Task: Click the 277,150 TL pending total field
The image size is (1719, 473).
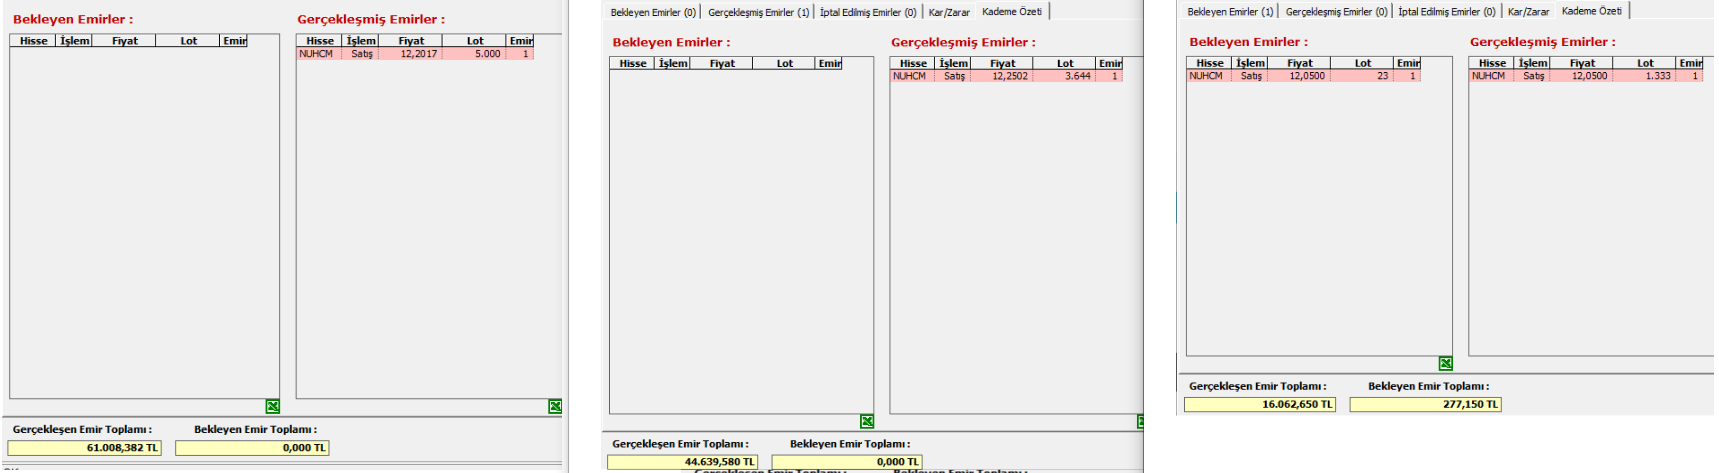Action: click(x=1426, y=405)
